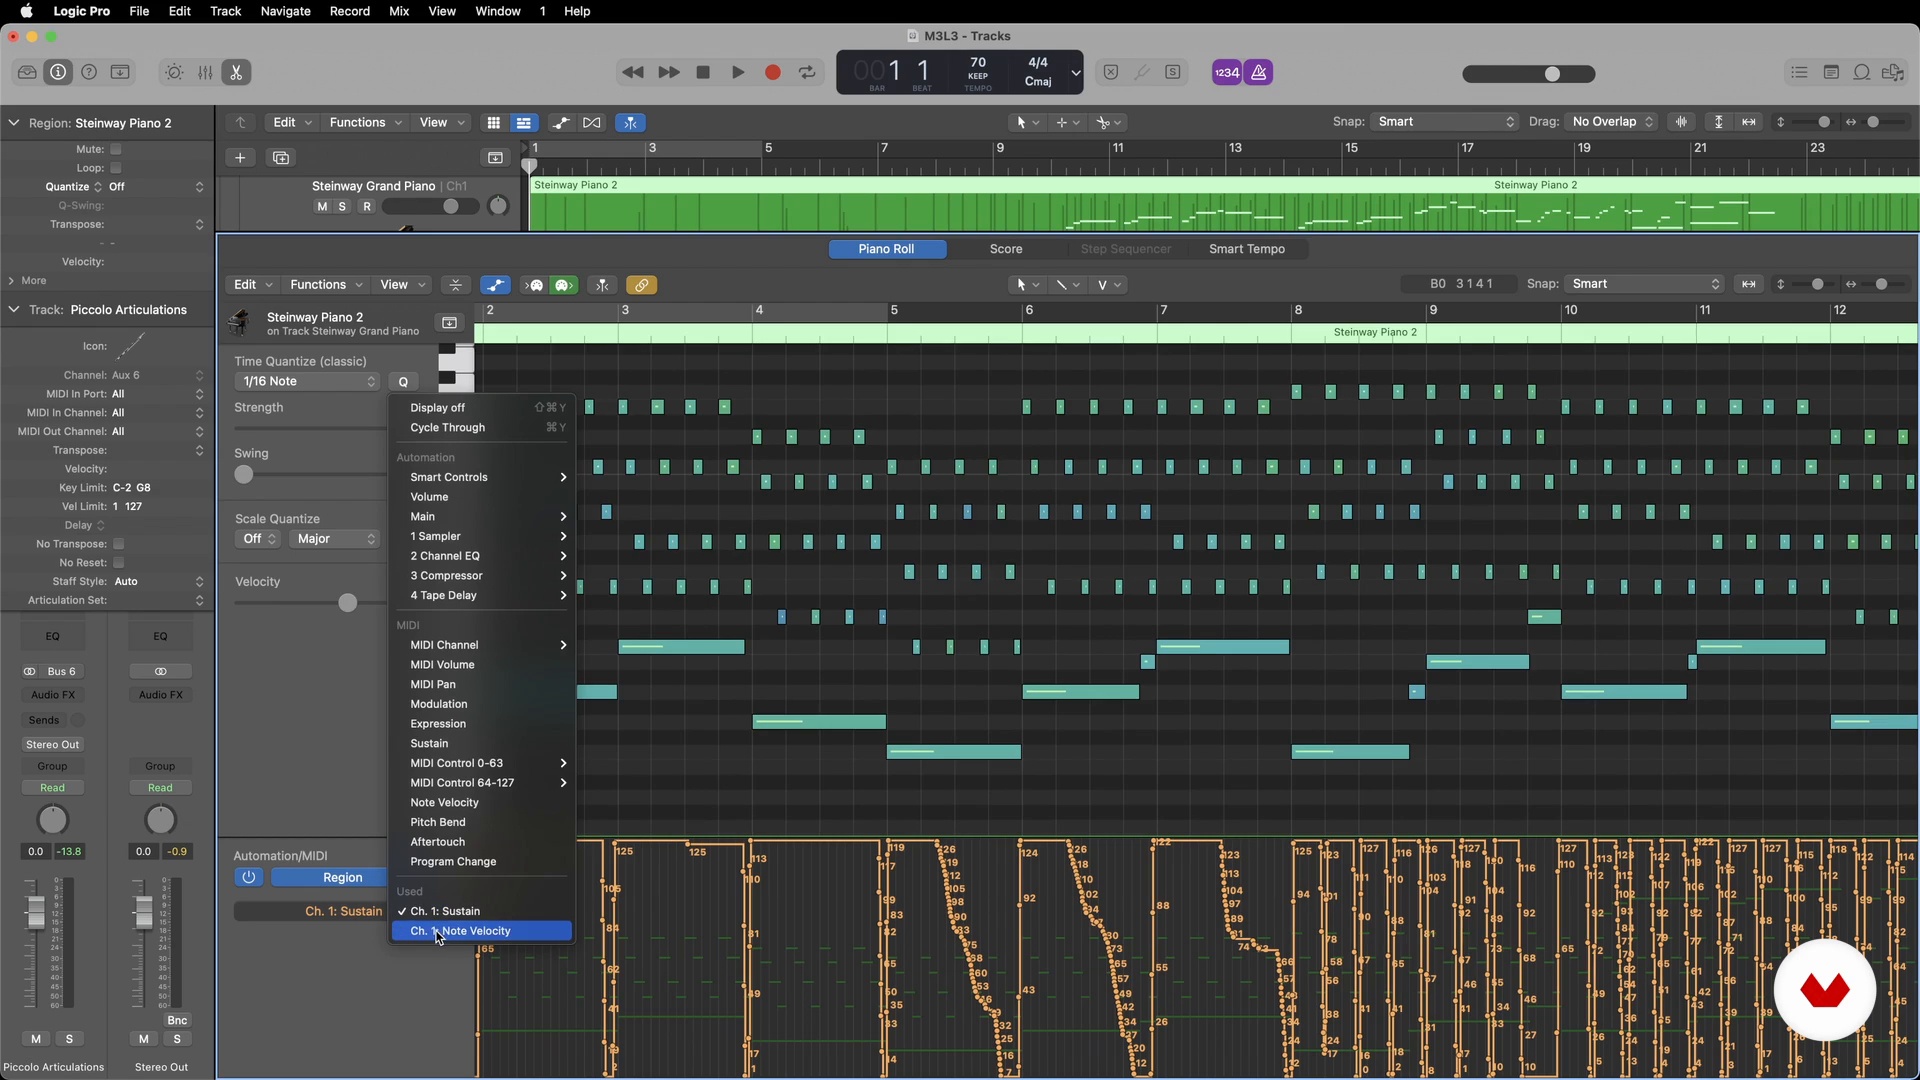Click the Bnc bounce button

click(x=177, y=1020)
